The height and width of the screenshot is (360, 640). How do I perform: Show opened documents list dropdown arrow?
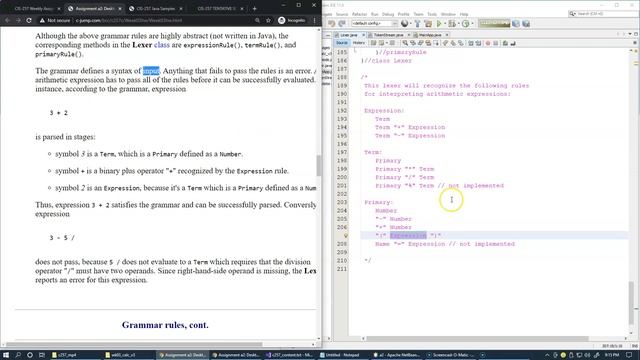click(x=630, y=34)
